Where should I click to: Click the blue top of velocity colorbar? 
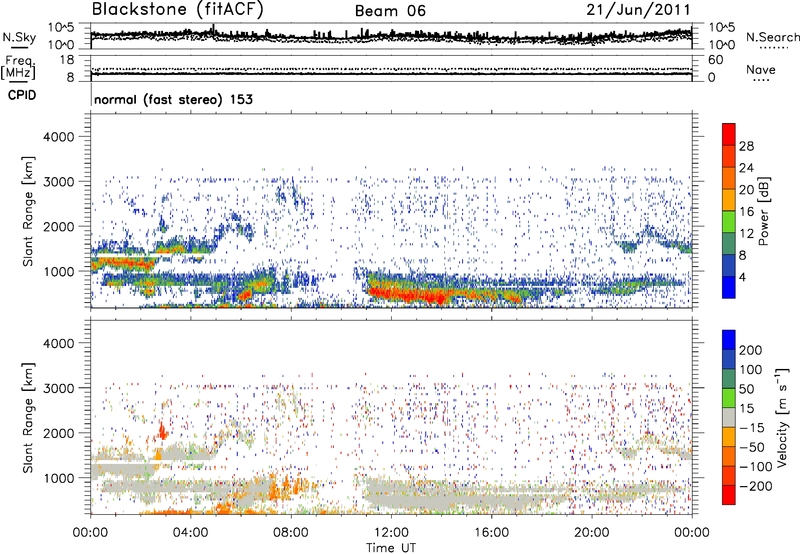click(x=729, y=340)
